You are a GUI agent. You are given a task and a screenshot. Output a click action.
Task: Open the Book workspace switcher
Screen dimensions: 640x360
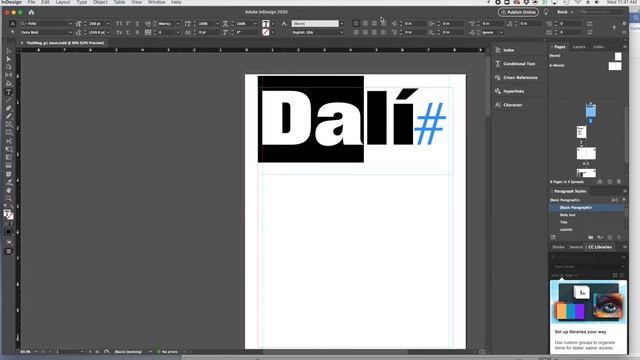(x=565, y=12)
